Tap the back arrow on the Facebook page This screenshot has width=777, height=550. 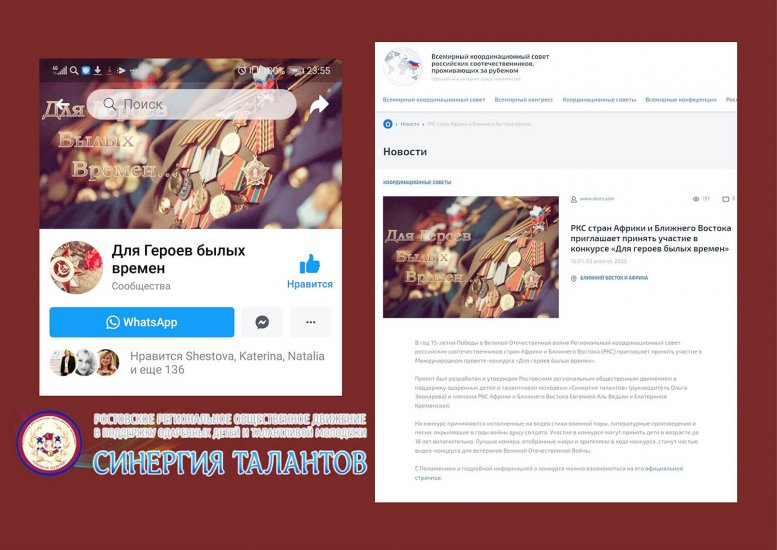point(62,105)
